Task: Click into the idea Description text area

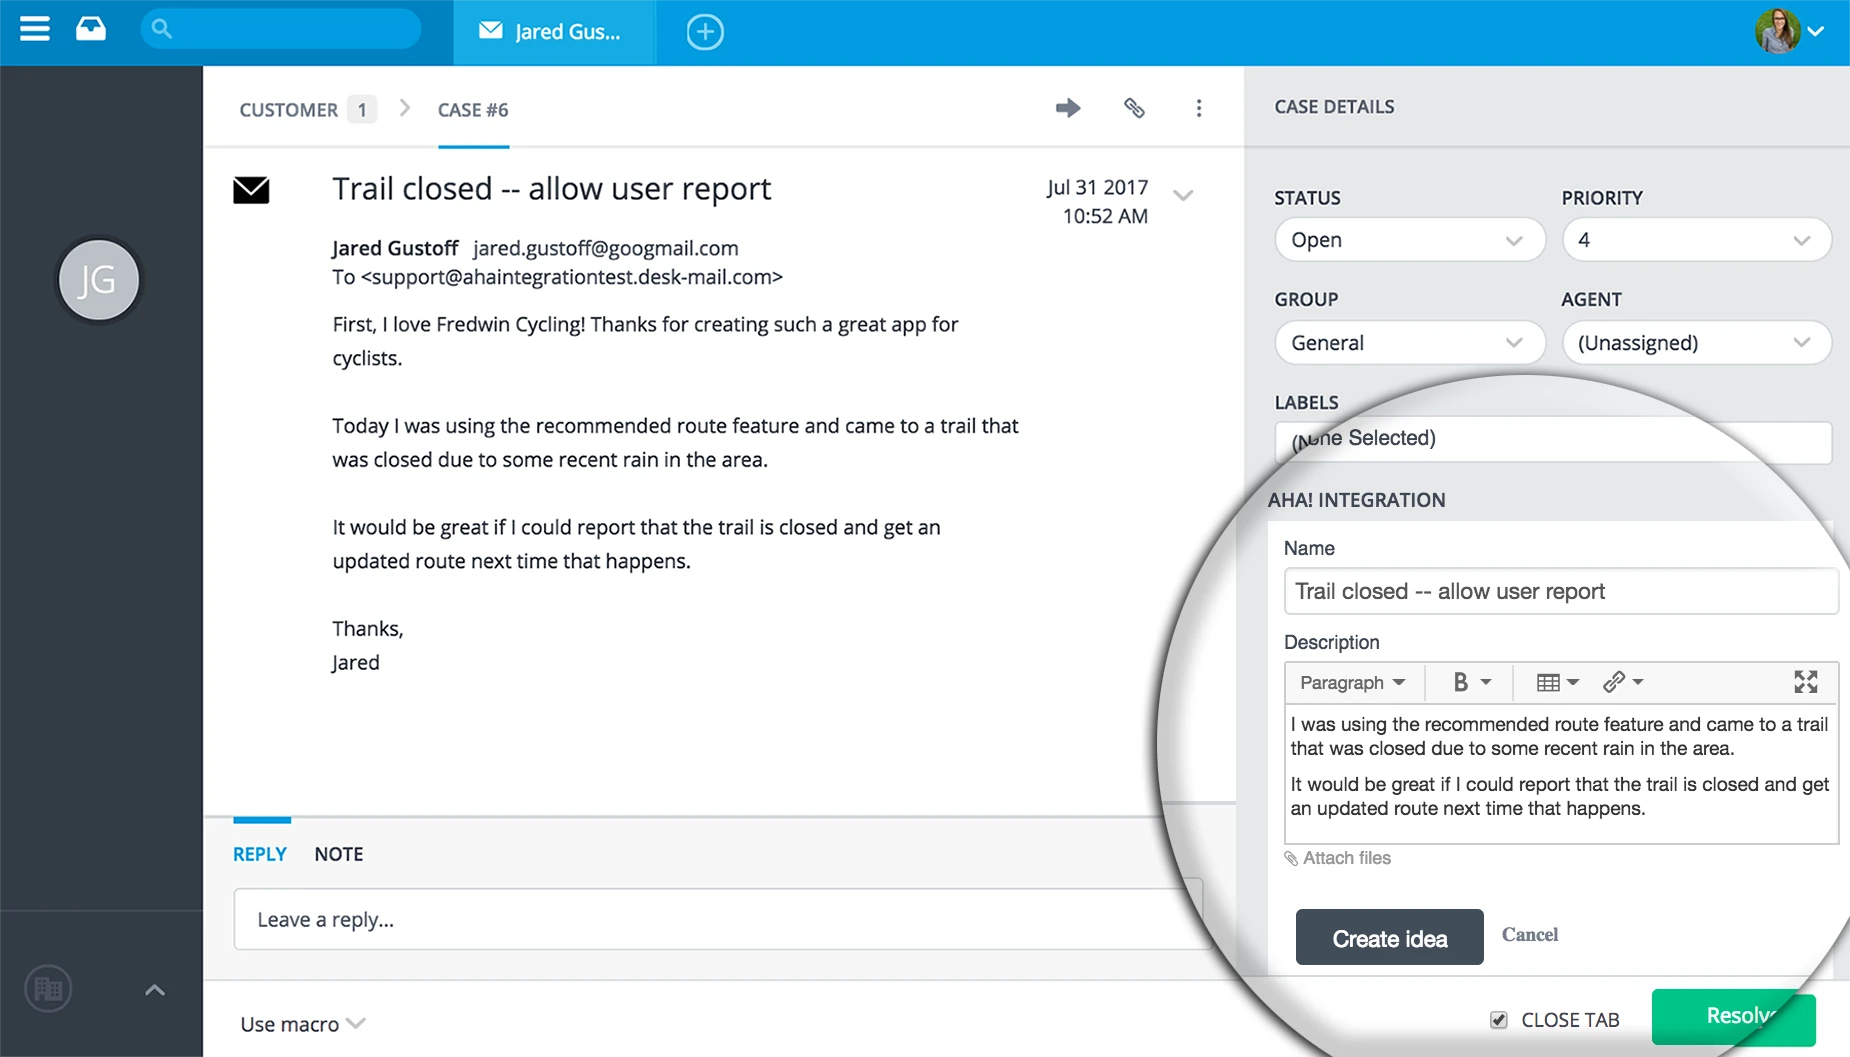Action: click(1561, 774)
